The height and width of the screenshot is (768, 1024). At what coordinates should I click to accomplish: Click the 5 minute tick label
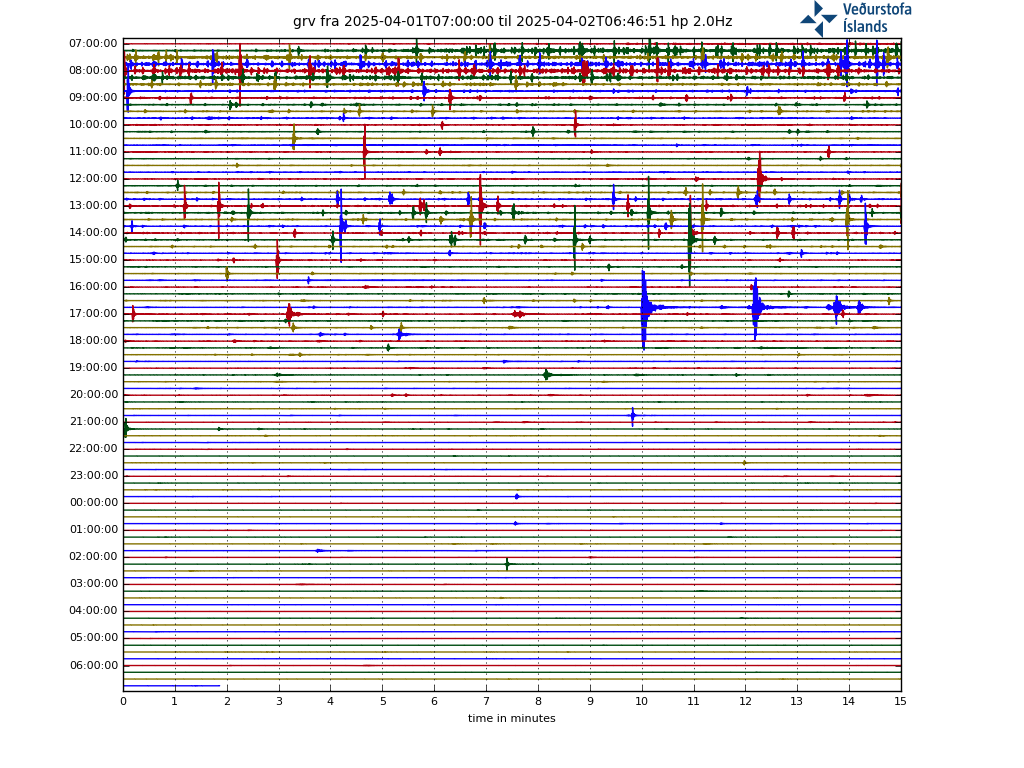382,701
